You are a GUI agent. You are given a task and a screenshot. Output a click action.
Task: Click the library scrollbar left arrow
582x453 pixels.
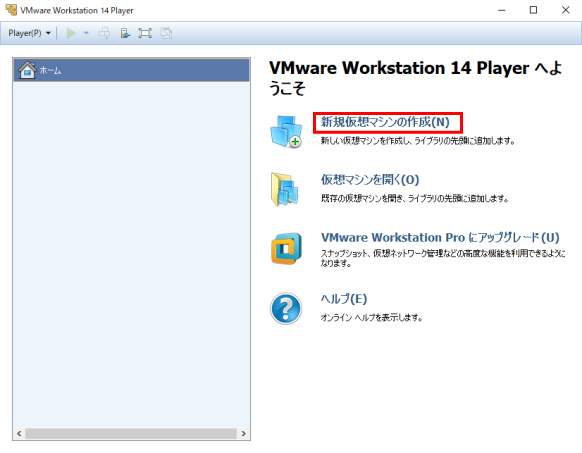(19, 433)
